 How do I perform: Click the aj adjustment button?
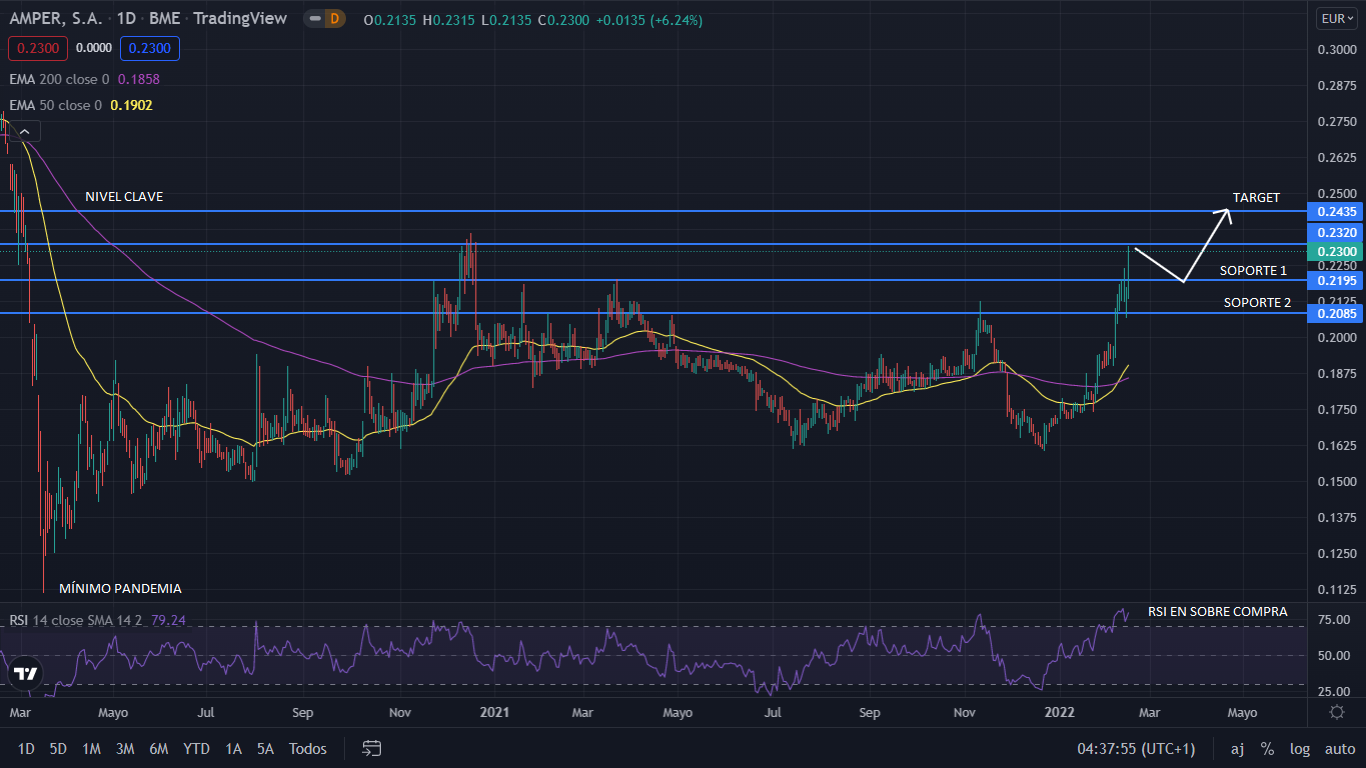(1237, 748)
